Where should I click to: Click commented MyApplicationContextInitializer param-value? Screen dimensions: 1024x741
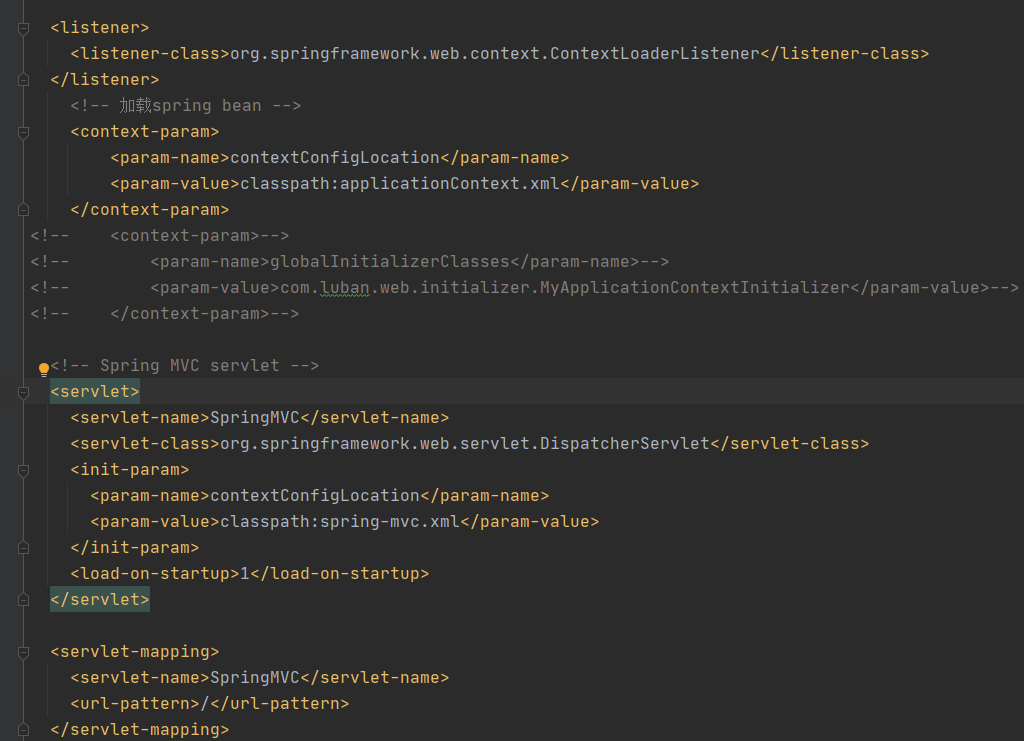click(x=694, y=287)
